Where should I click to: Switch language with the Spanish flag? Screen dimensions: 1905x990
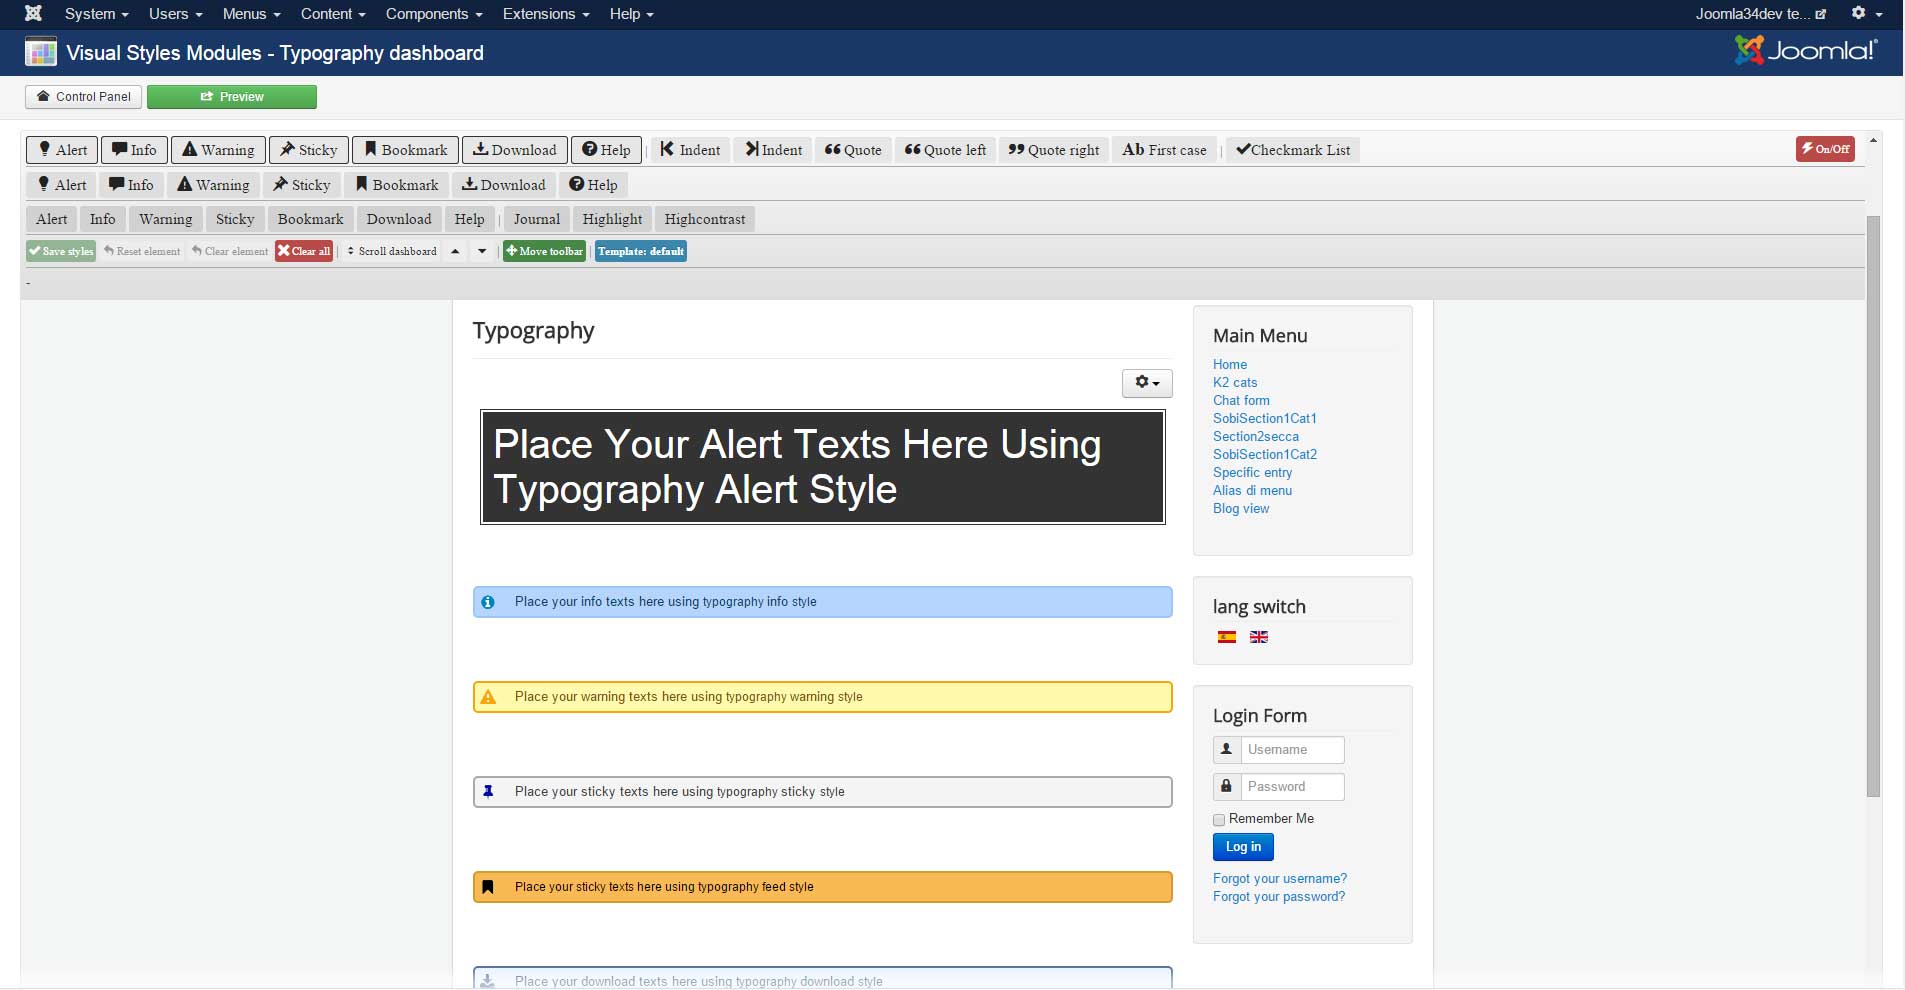pyautogui.click(x=1227, y=637)
